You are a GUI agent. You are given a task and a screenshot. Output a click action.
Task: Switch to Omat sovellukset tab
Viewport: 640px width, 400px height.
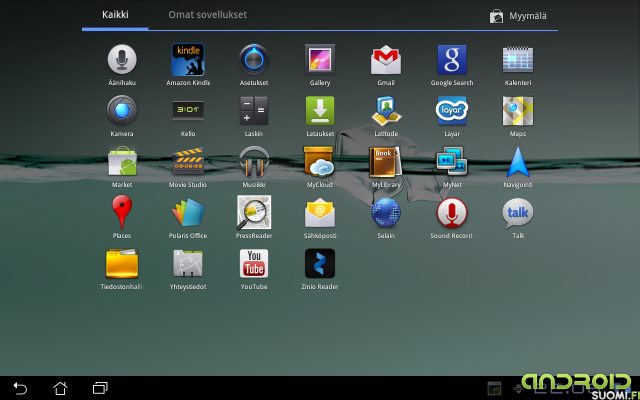207,15
